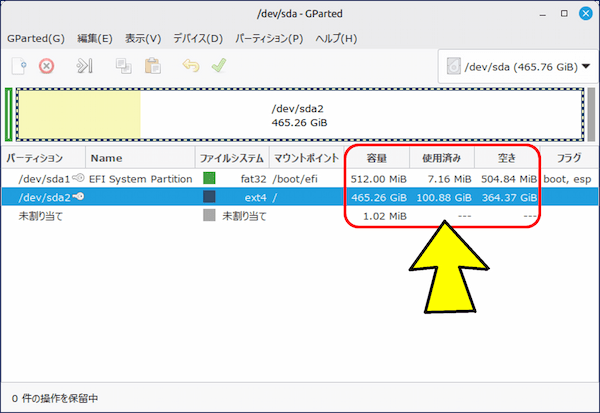Open the デバイス(D) menu

[x=198, y=39]
